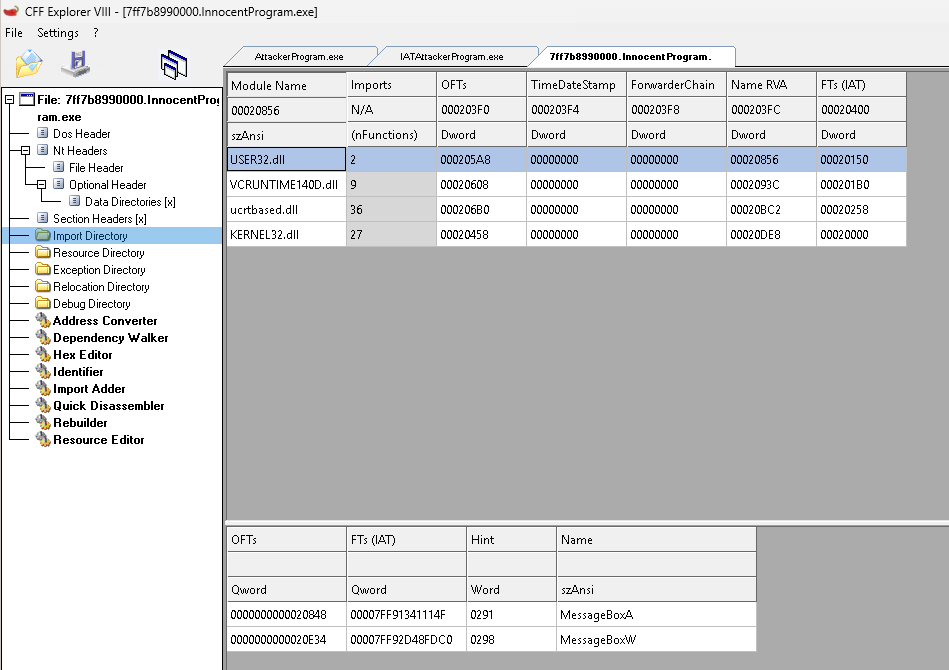Click the Dos Header page icon
This screenshot has width=949, height=670.
[42, 133]
